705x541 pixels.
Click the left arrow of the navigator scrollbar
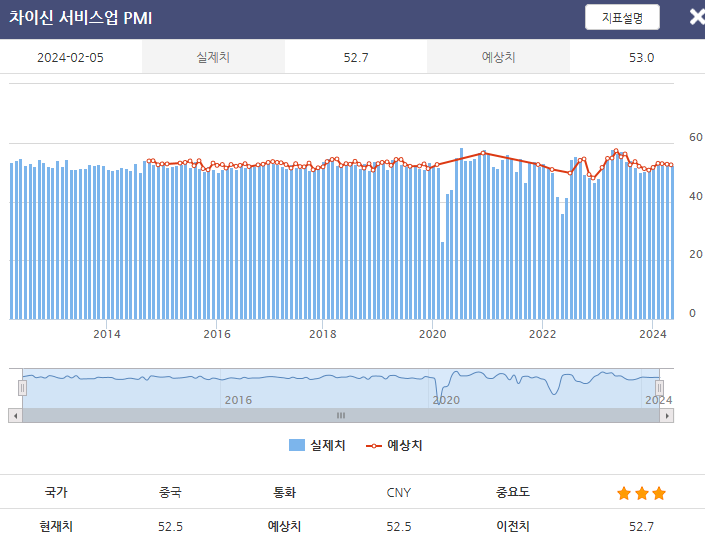(x=16, y=416)
